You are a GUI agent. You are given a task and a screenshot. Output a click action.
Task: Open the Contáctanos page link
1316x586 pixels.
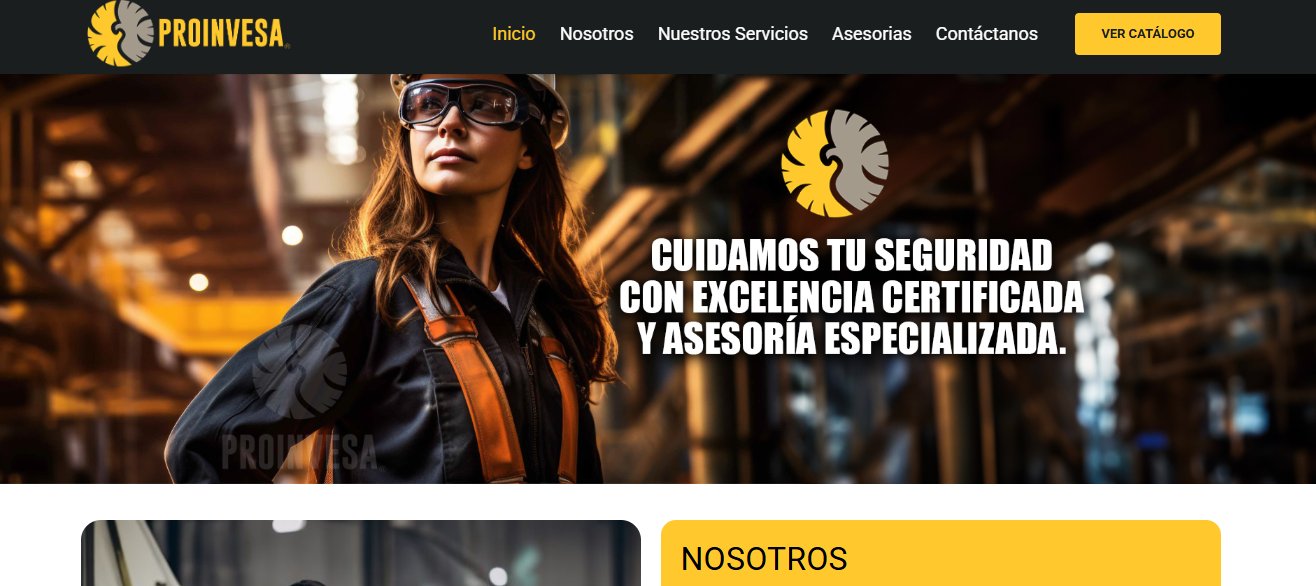click(987, 34)
